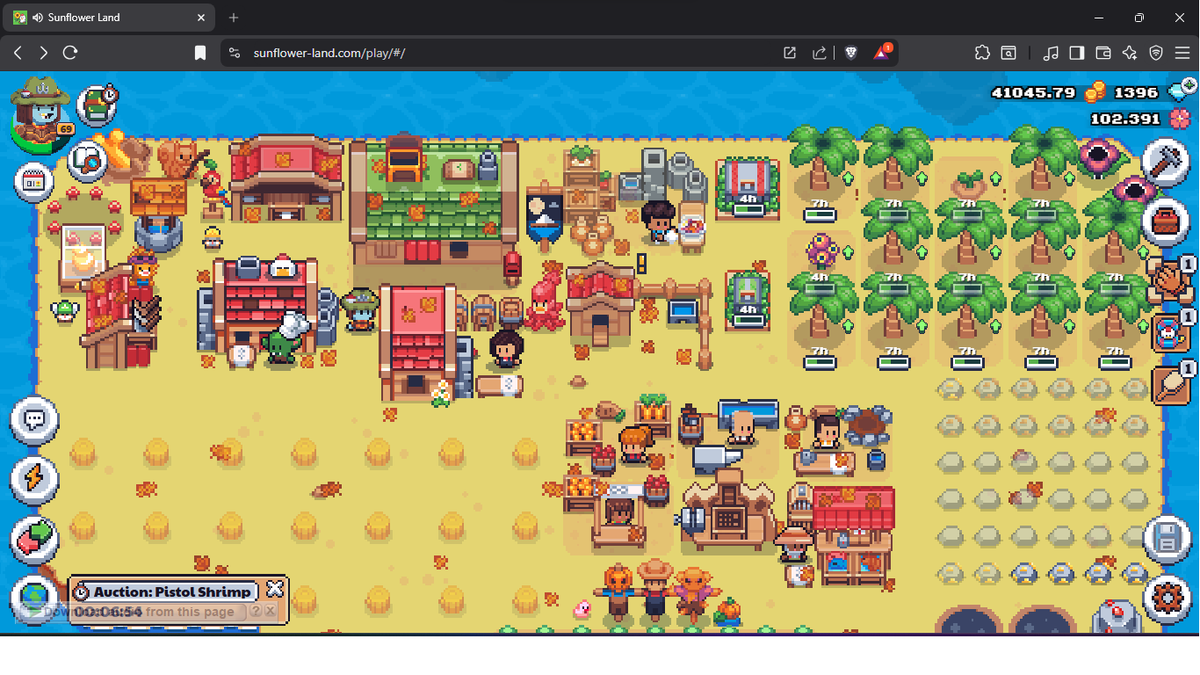Go forward to next page
This screenshot has width=1200, height=675.
pos(43,53)
